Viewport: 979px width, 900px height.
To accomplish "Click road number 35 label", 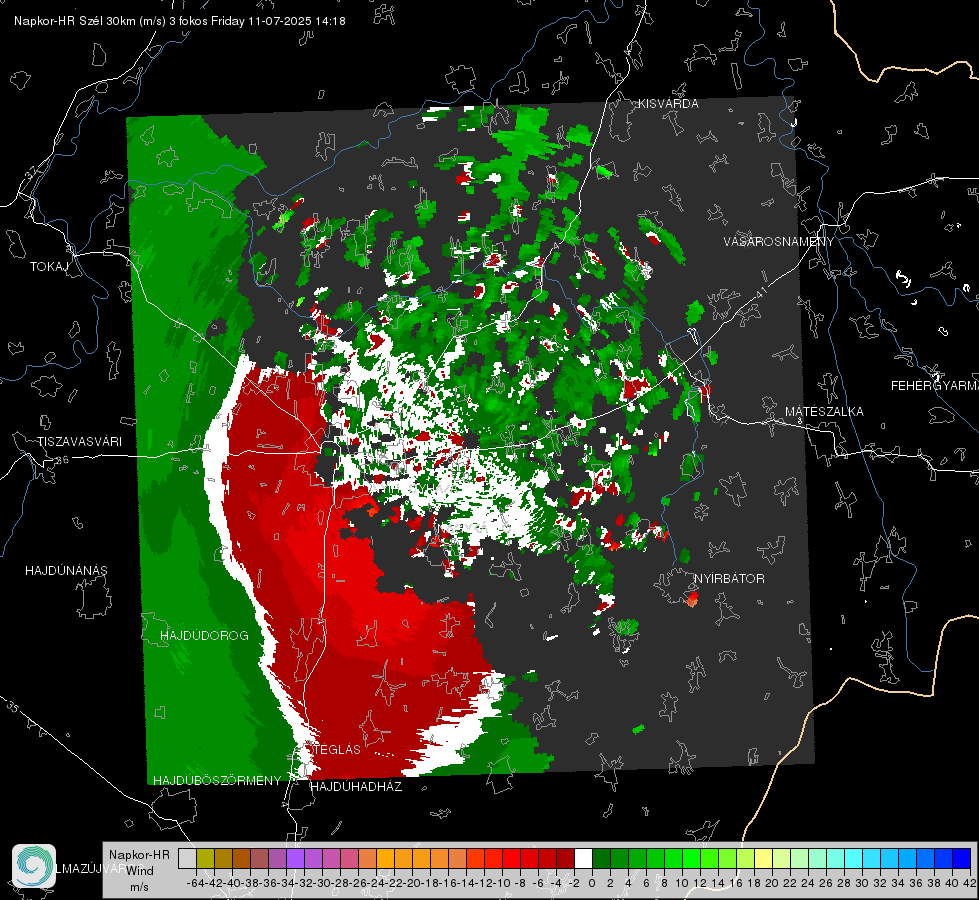I will pos(13,708).
